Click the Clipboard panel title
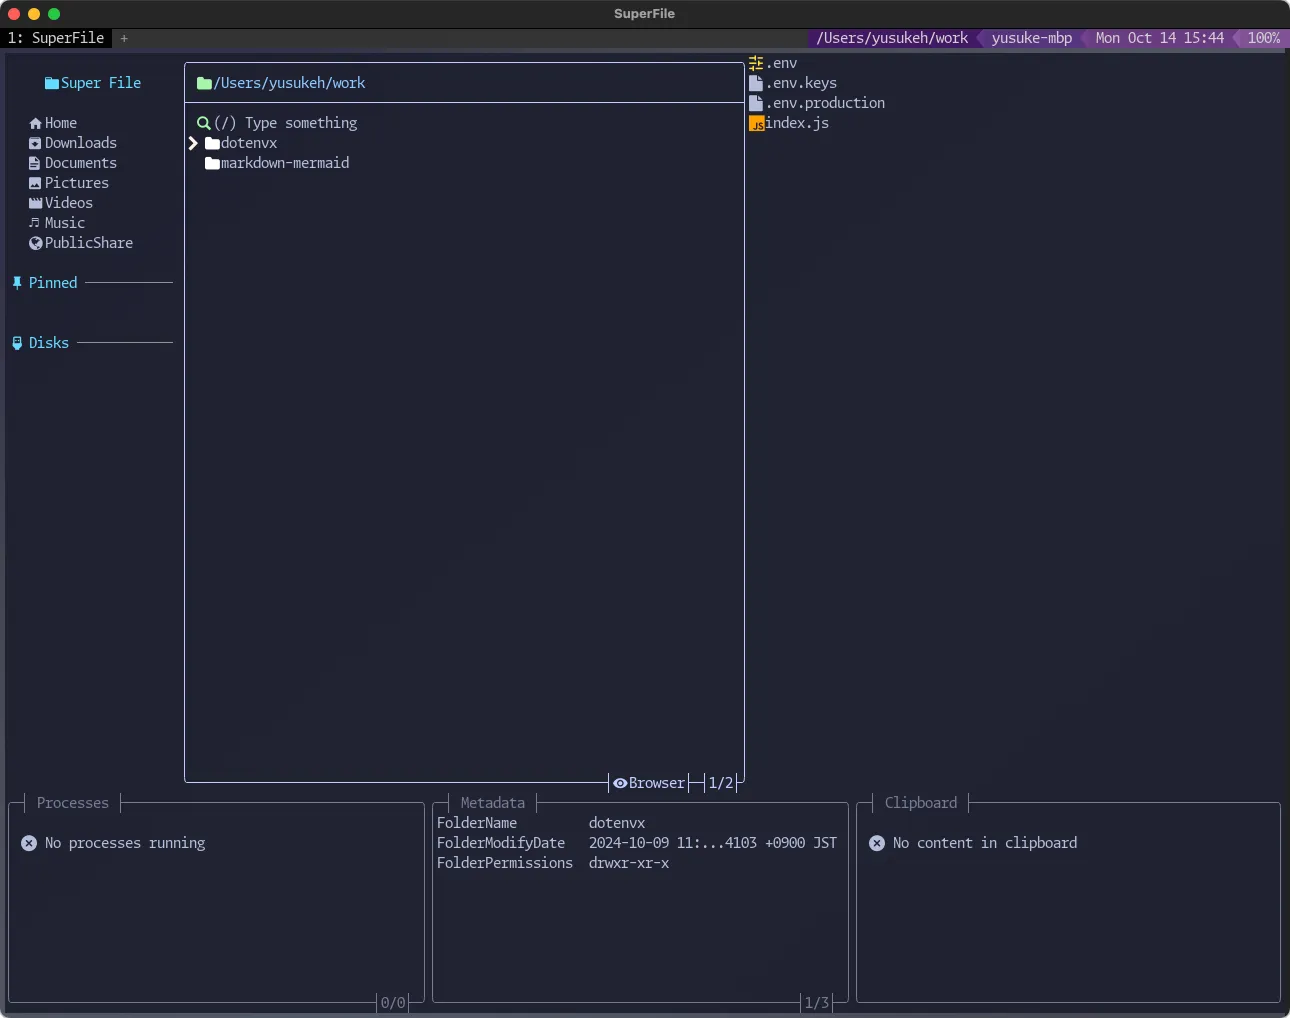This screenshot has width=1290, height=1018. tap(921, 803)
